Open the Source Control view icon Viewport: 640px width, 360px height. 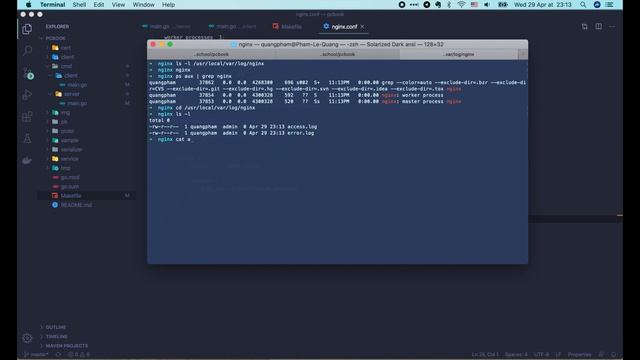click(x=28, y=73)
